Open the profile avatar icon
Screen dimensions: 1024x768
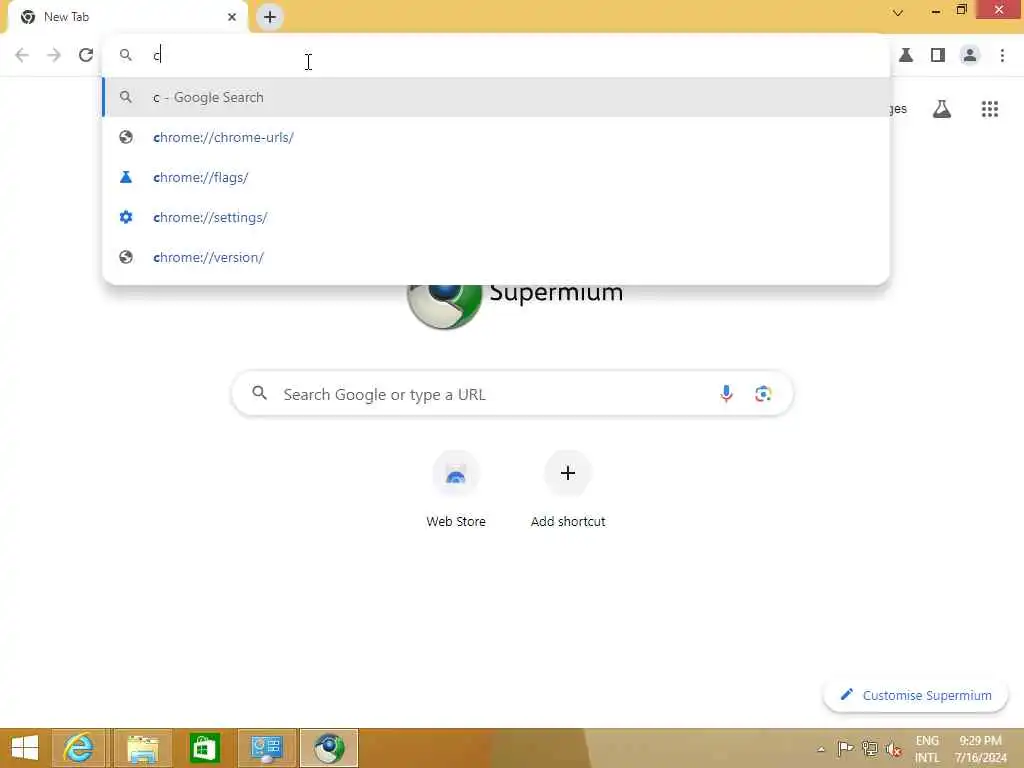tap(970, 55)
